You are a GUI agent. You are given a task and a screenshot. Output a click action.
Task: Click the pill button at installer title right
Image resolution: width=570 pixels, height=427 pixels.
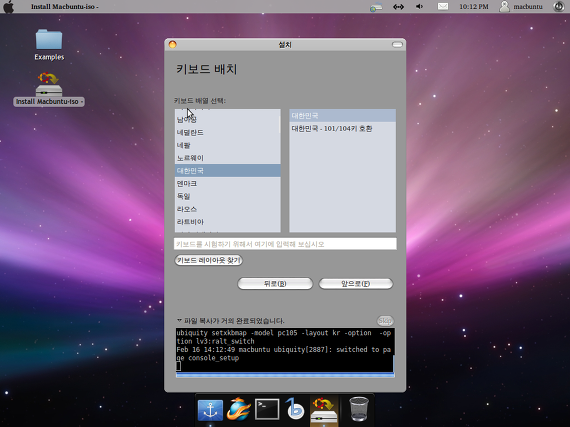pos(397,44)
